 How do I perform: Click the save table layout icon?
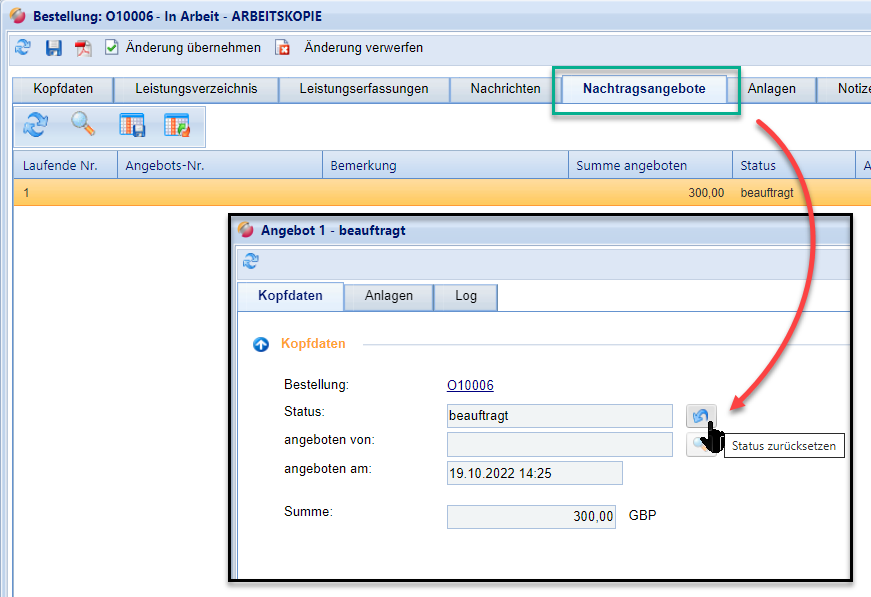point(132,125)
